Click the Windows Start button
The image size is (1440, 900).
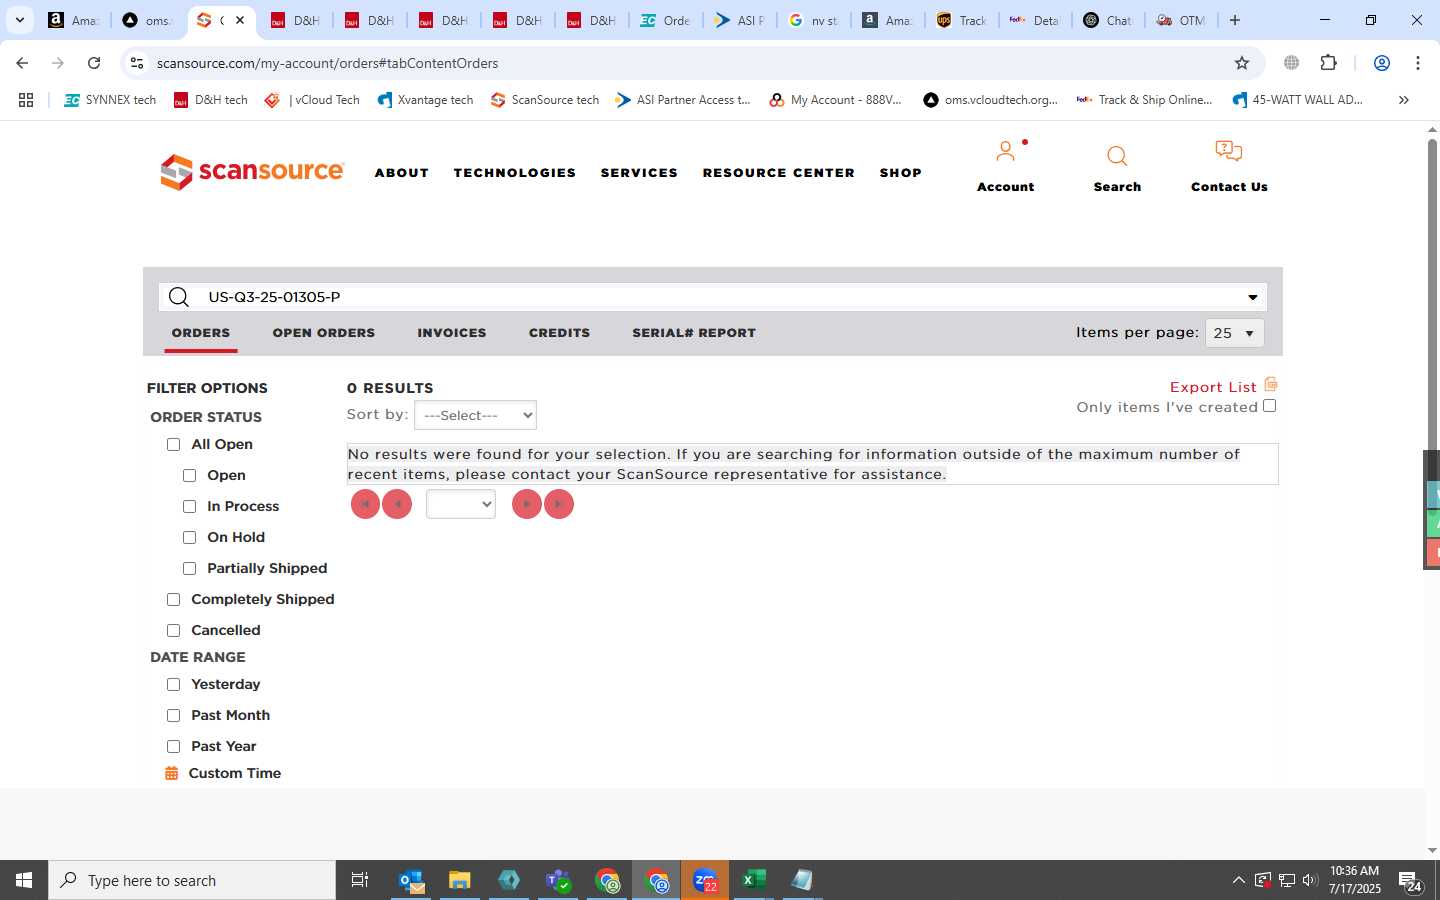click(24, 880)
